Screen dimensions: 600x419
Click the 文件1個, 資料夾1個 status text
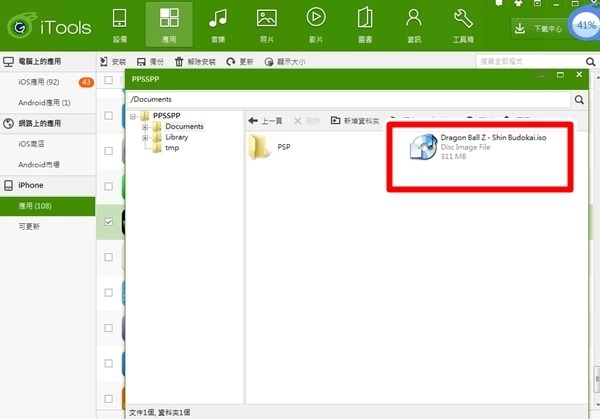point(160,412)
